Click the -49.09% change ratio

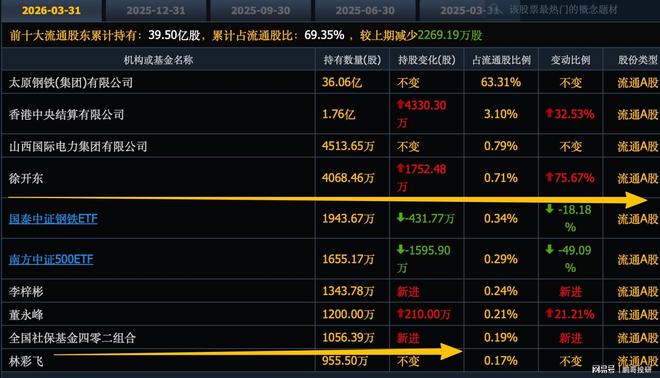pos(569,259)
